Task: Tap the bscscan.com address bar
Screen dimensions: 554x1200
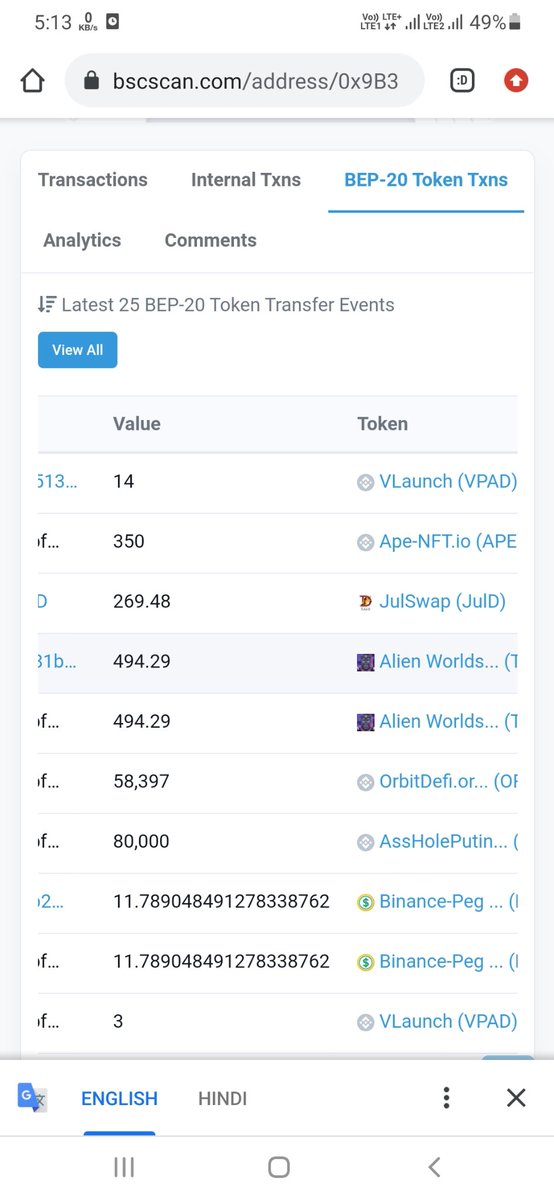Action: tap(245, 81)
